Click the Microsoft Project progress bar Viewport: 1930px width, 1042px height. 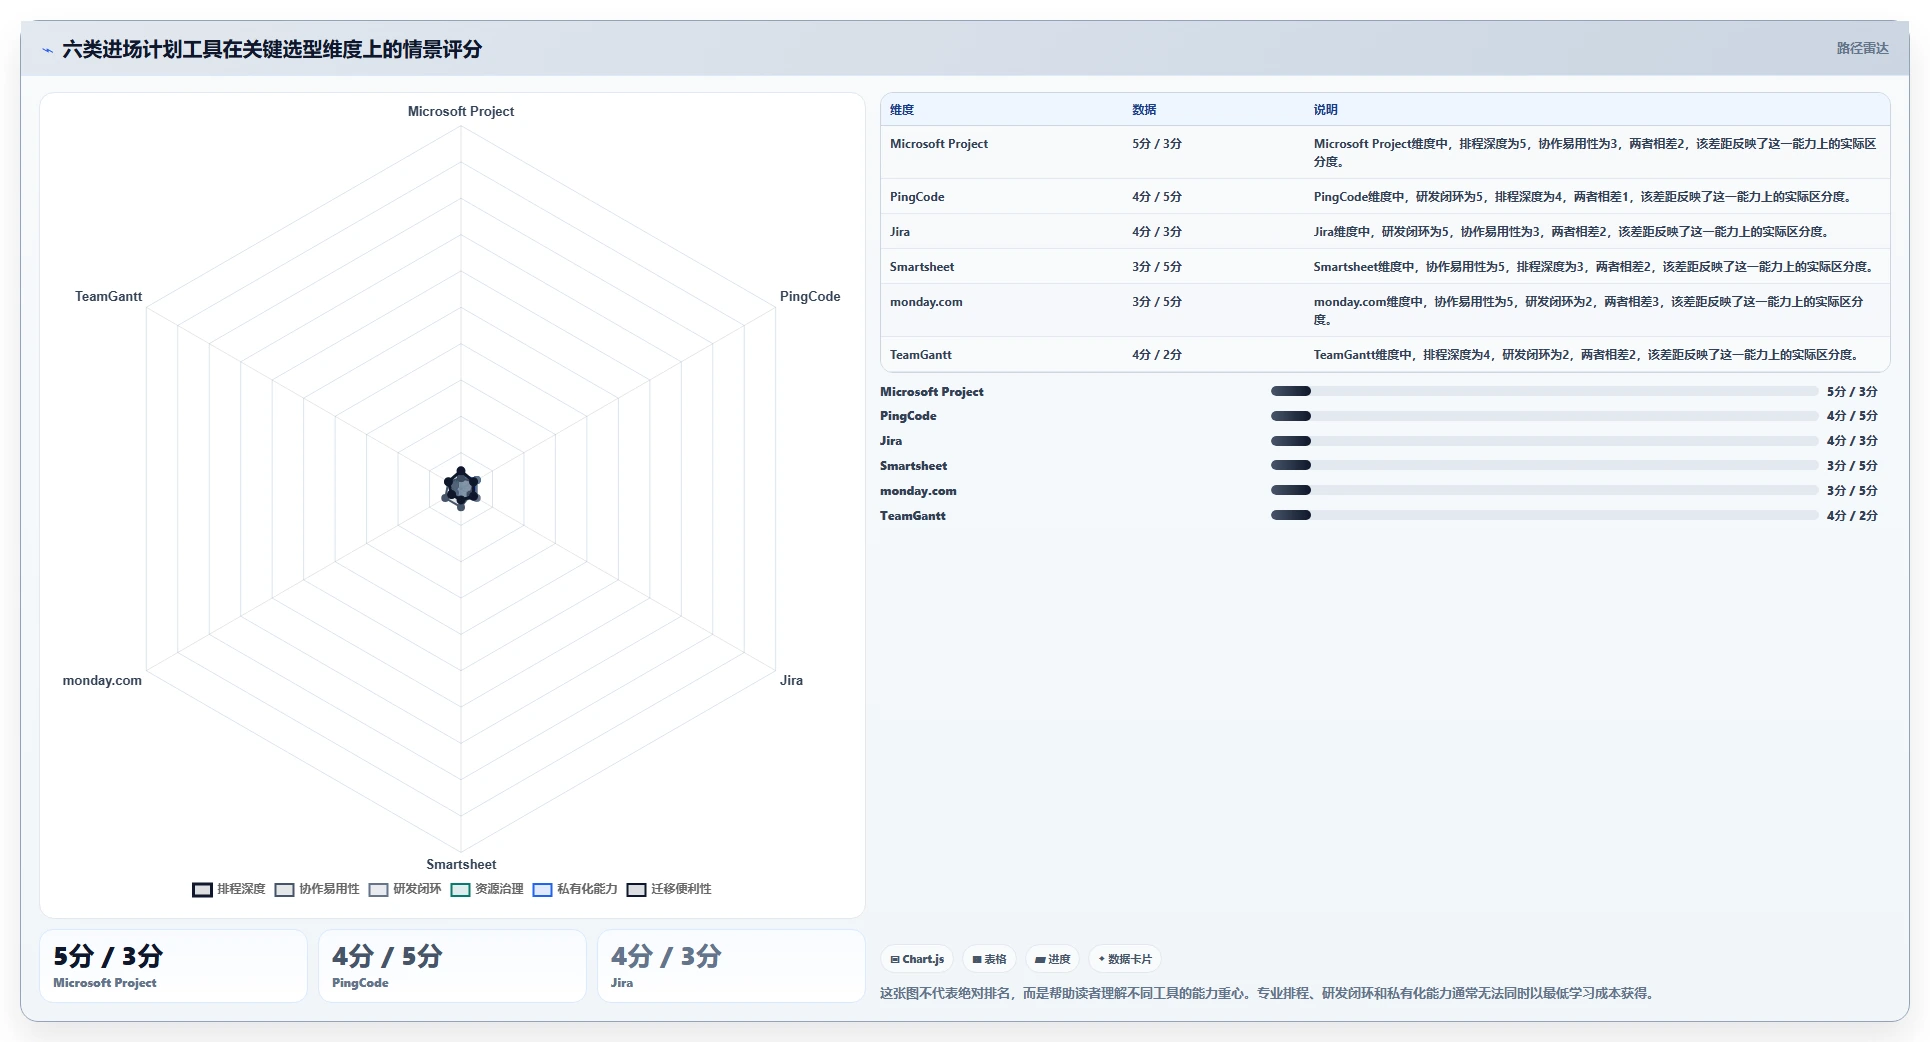pos(1544,392)
